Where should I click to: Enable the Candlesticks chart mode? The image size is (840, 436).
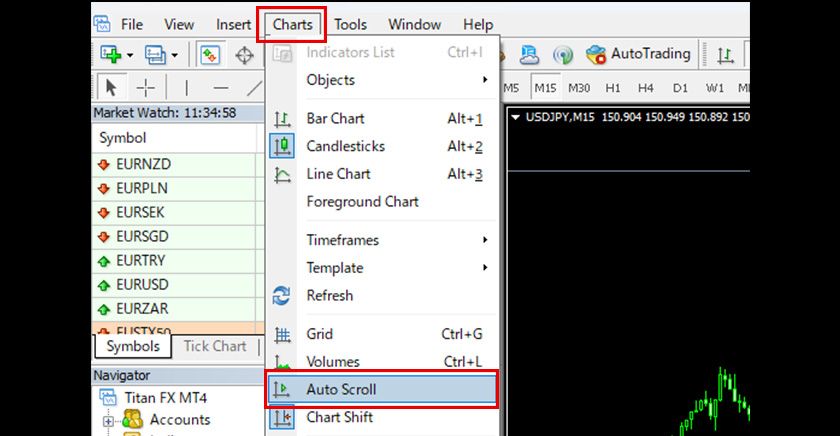pos(345,146)
